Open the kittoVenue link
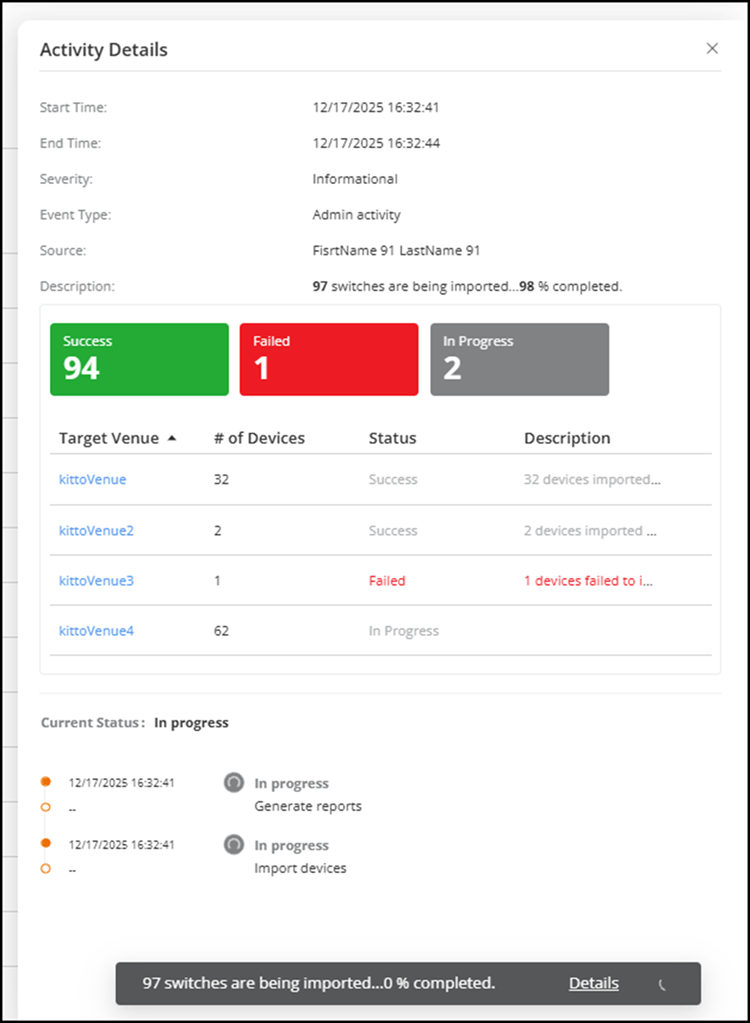 coord(93,479)
